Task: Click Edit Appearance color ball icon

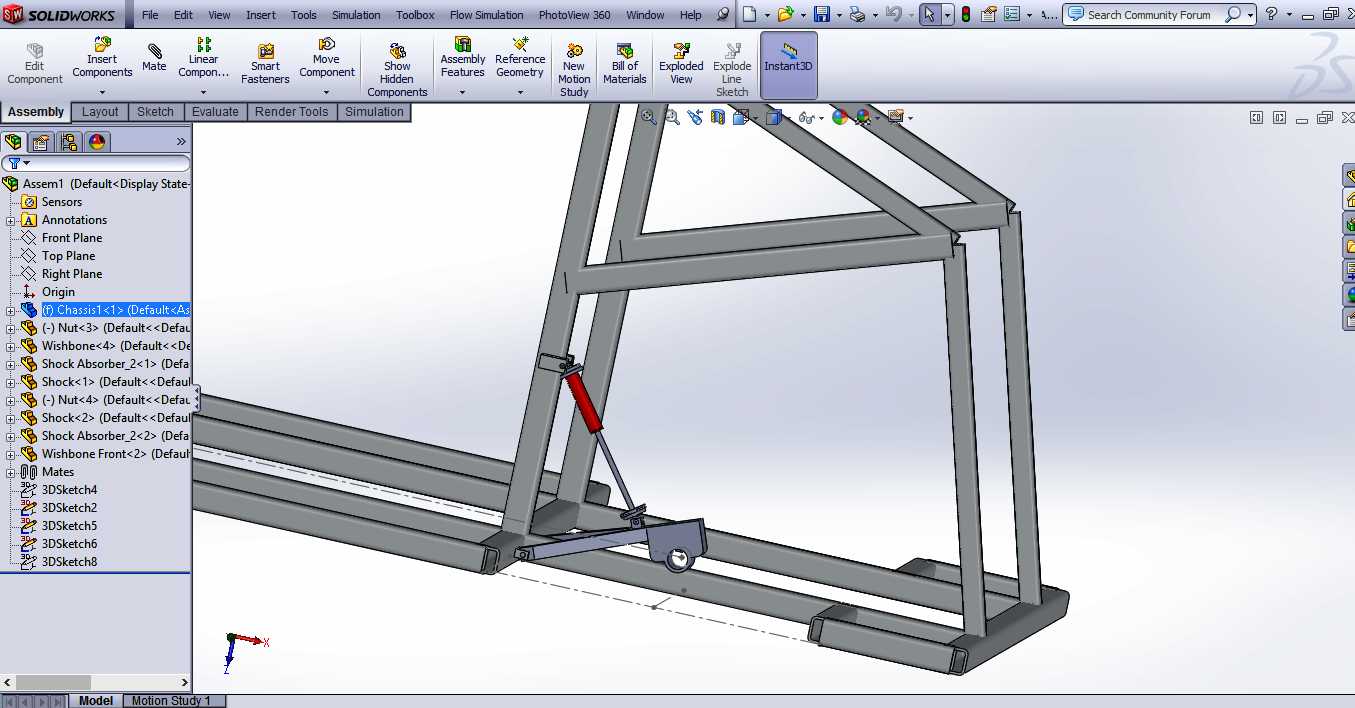Action: pos(840,117)
